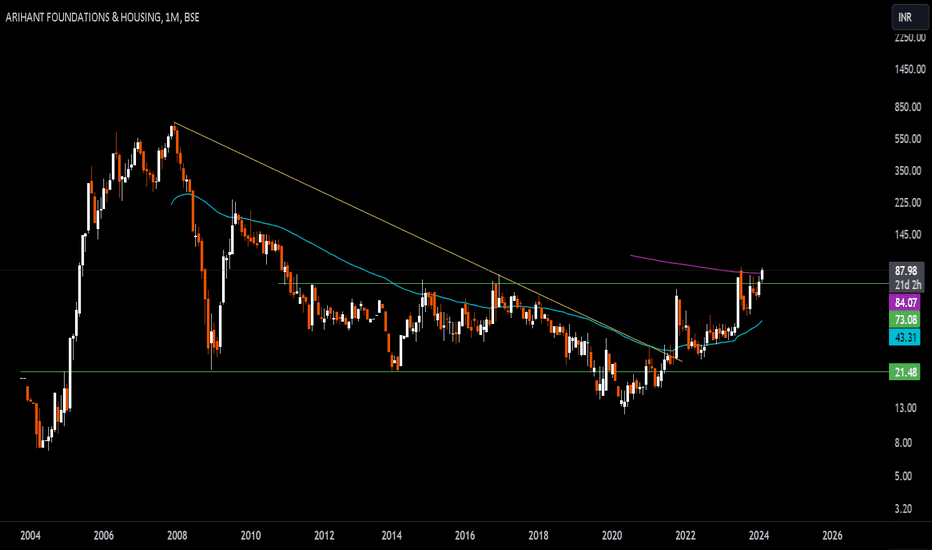
Task: Click the 1450.00 price axis value
Action: [x=910, y=70]
